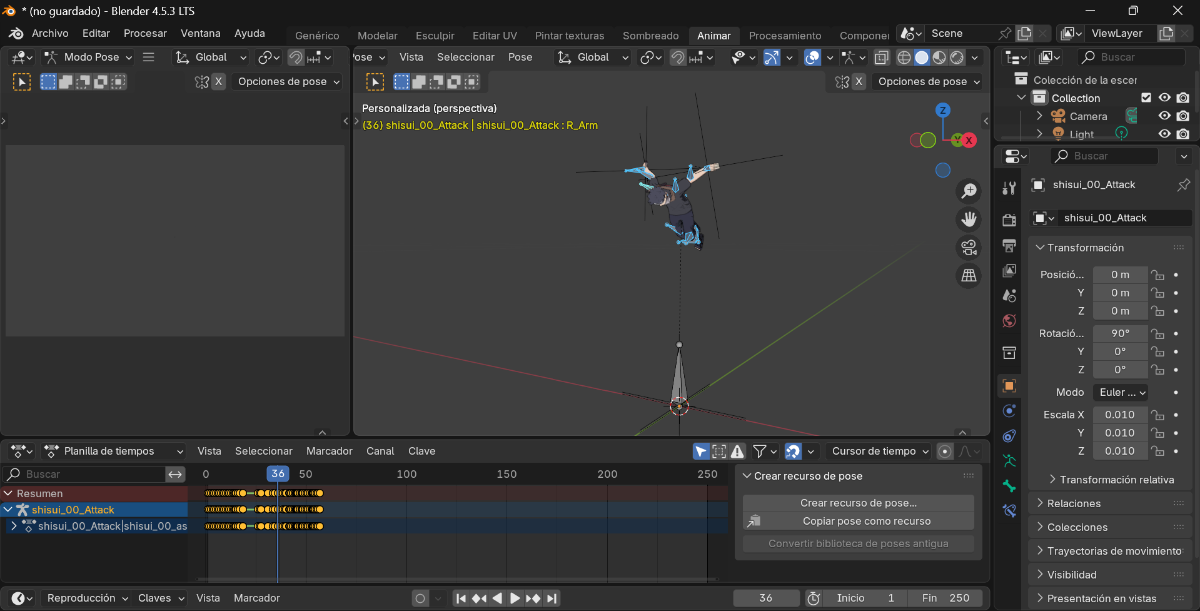The width and height of the screenshot is (1200, 611).
Task: Jump to the end frame of playback
Action: [552, 598]
